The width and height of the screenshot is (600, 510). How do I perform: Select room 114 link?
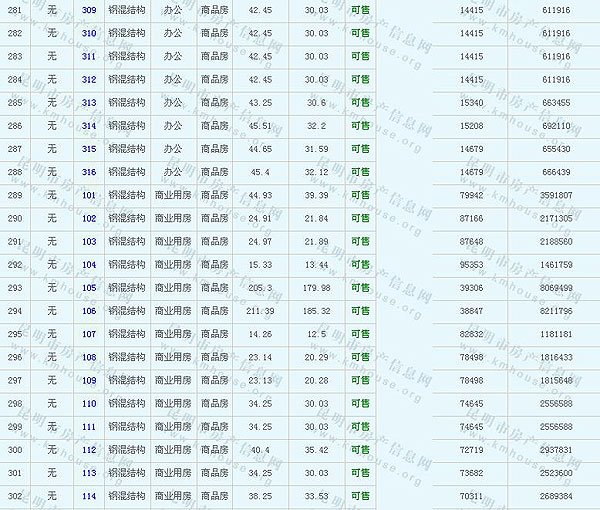89,496
